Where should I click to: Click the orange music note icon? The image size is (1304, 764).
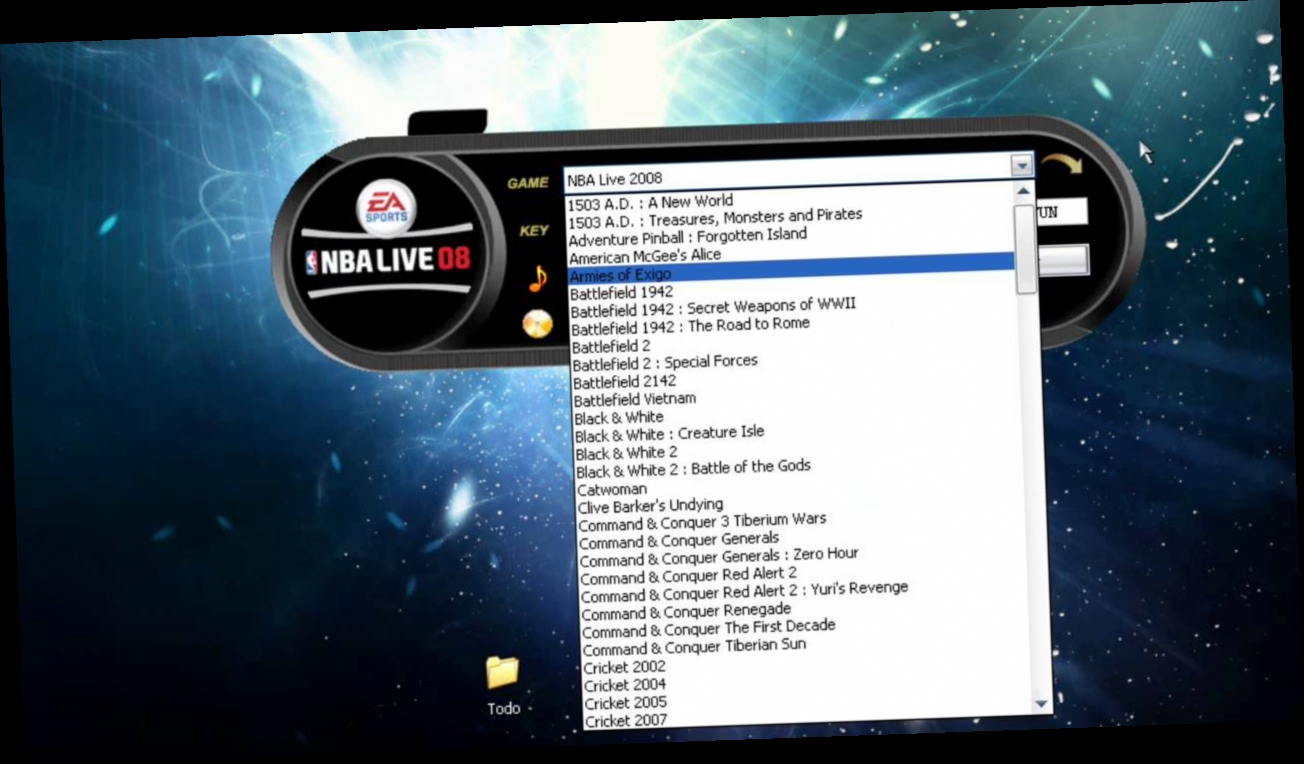coord(538,279)
